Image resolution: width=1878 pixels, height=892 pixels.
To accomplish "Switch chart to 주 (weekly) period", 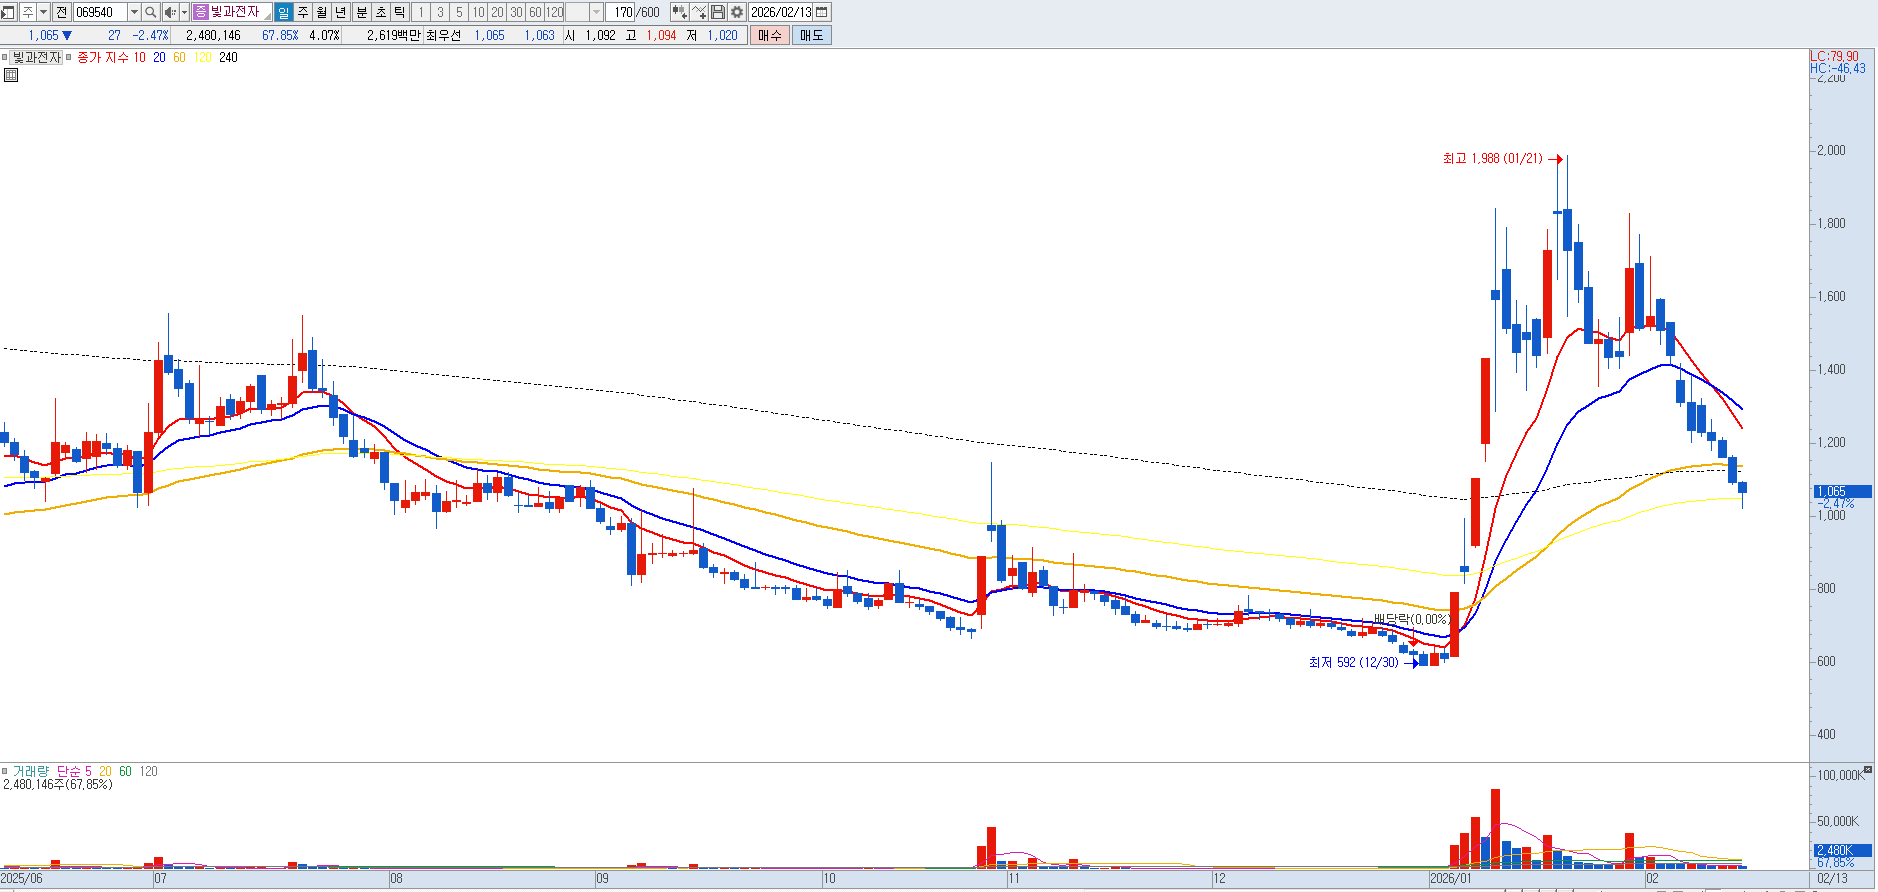I will tap(303, 12).
